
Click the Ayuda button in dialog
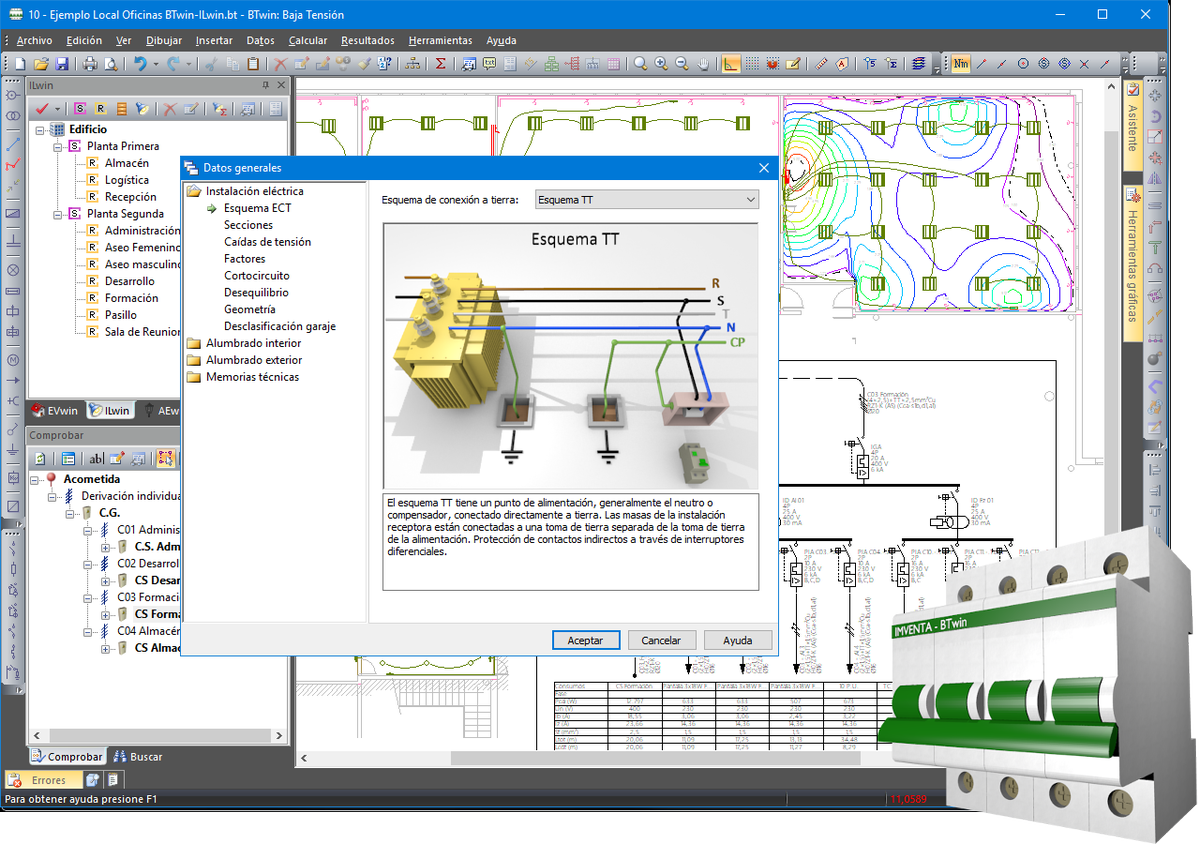click(737, 640)
